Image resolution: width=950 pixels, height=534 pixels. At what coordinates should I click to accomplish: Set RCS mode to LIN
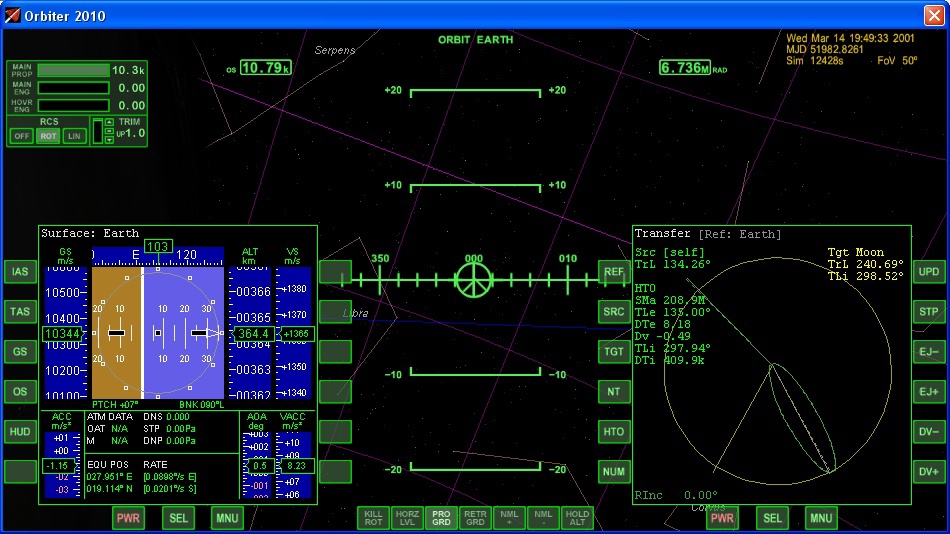coord(74,136)
